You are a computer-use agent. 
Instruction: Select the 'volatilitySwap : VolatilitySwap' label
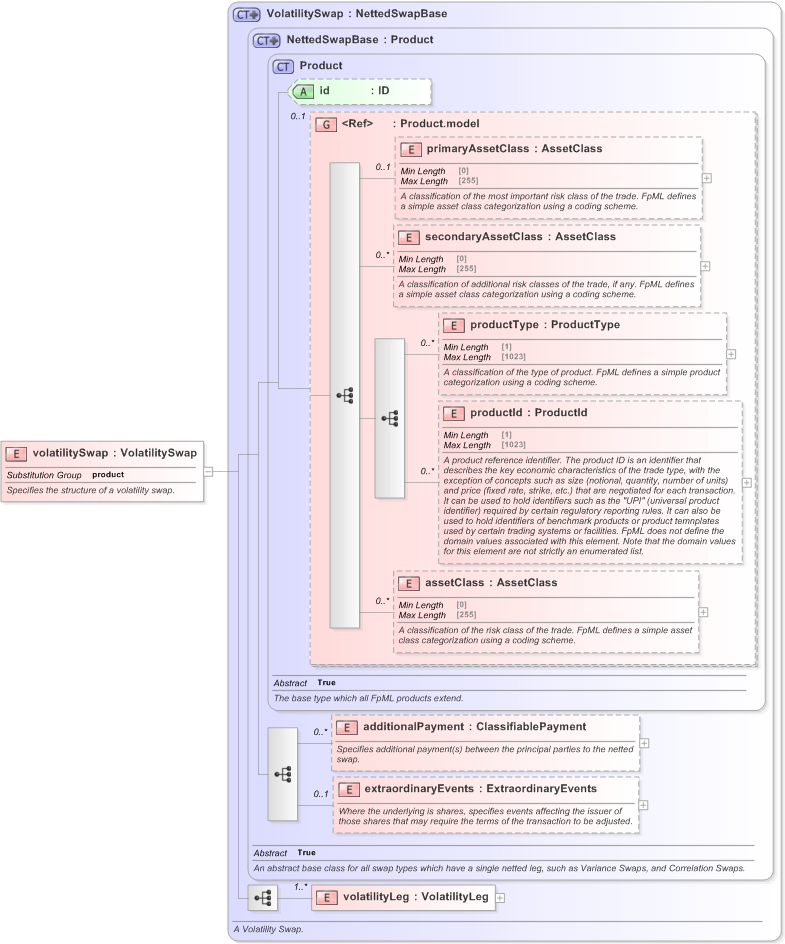pos(114,453)
